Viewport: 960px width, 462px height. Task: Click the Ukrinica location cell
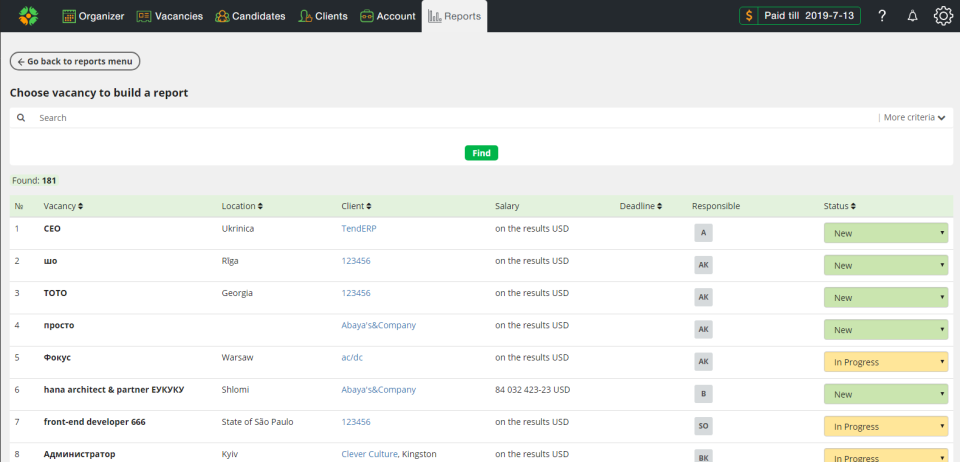click(238, 228)
